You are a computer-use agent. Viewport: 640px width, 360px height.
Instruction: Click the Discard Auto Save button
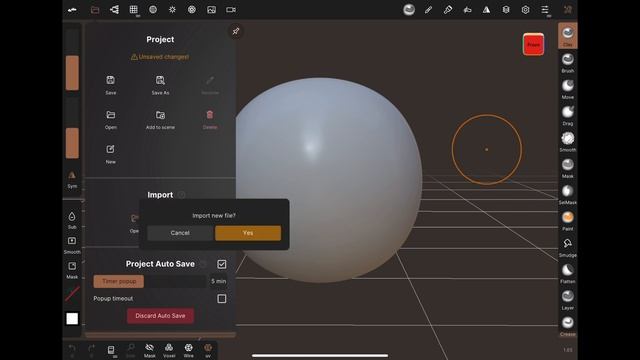(x=160, y=316)
